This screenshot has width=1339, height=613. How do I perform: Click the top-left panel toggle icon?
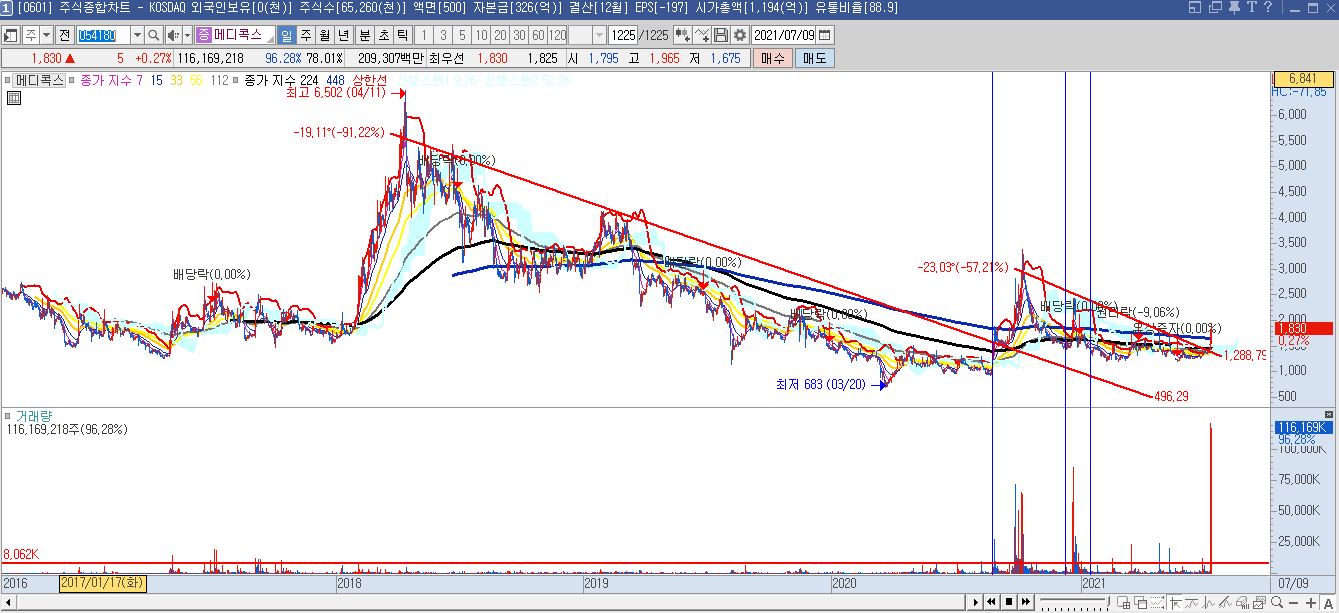pos(10,35)
